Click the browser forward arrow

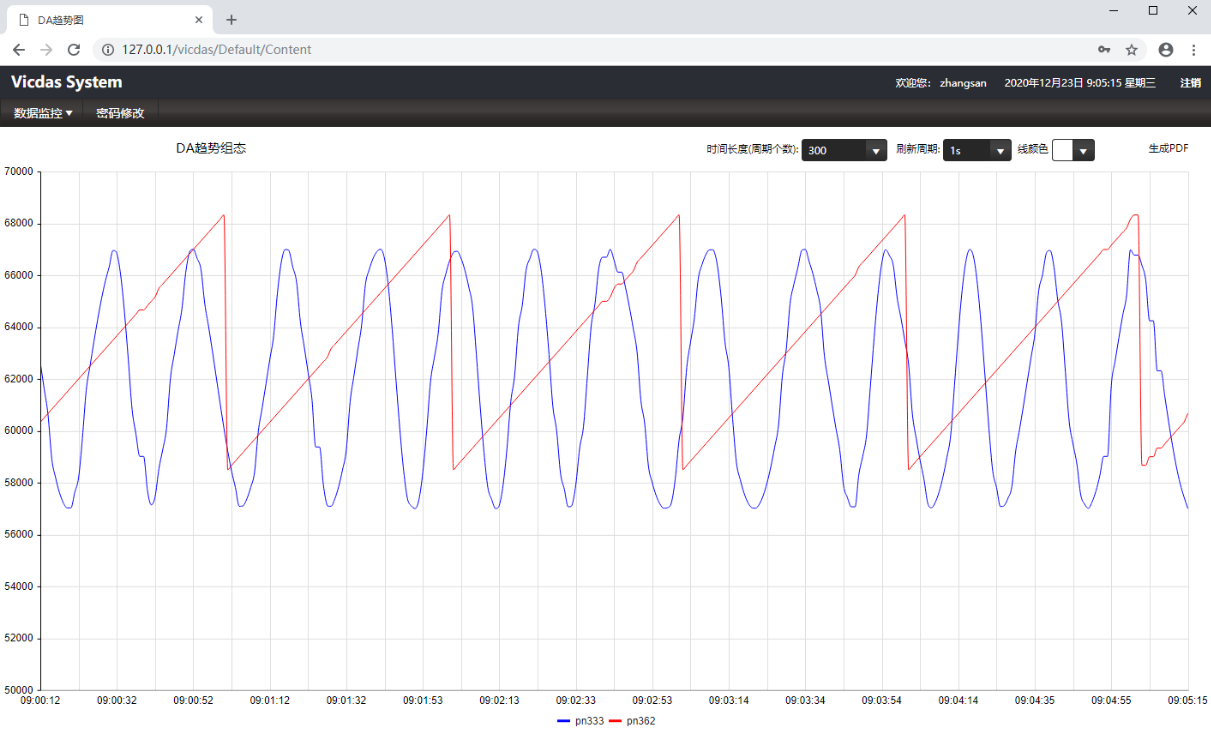[x=46, y=49]
